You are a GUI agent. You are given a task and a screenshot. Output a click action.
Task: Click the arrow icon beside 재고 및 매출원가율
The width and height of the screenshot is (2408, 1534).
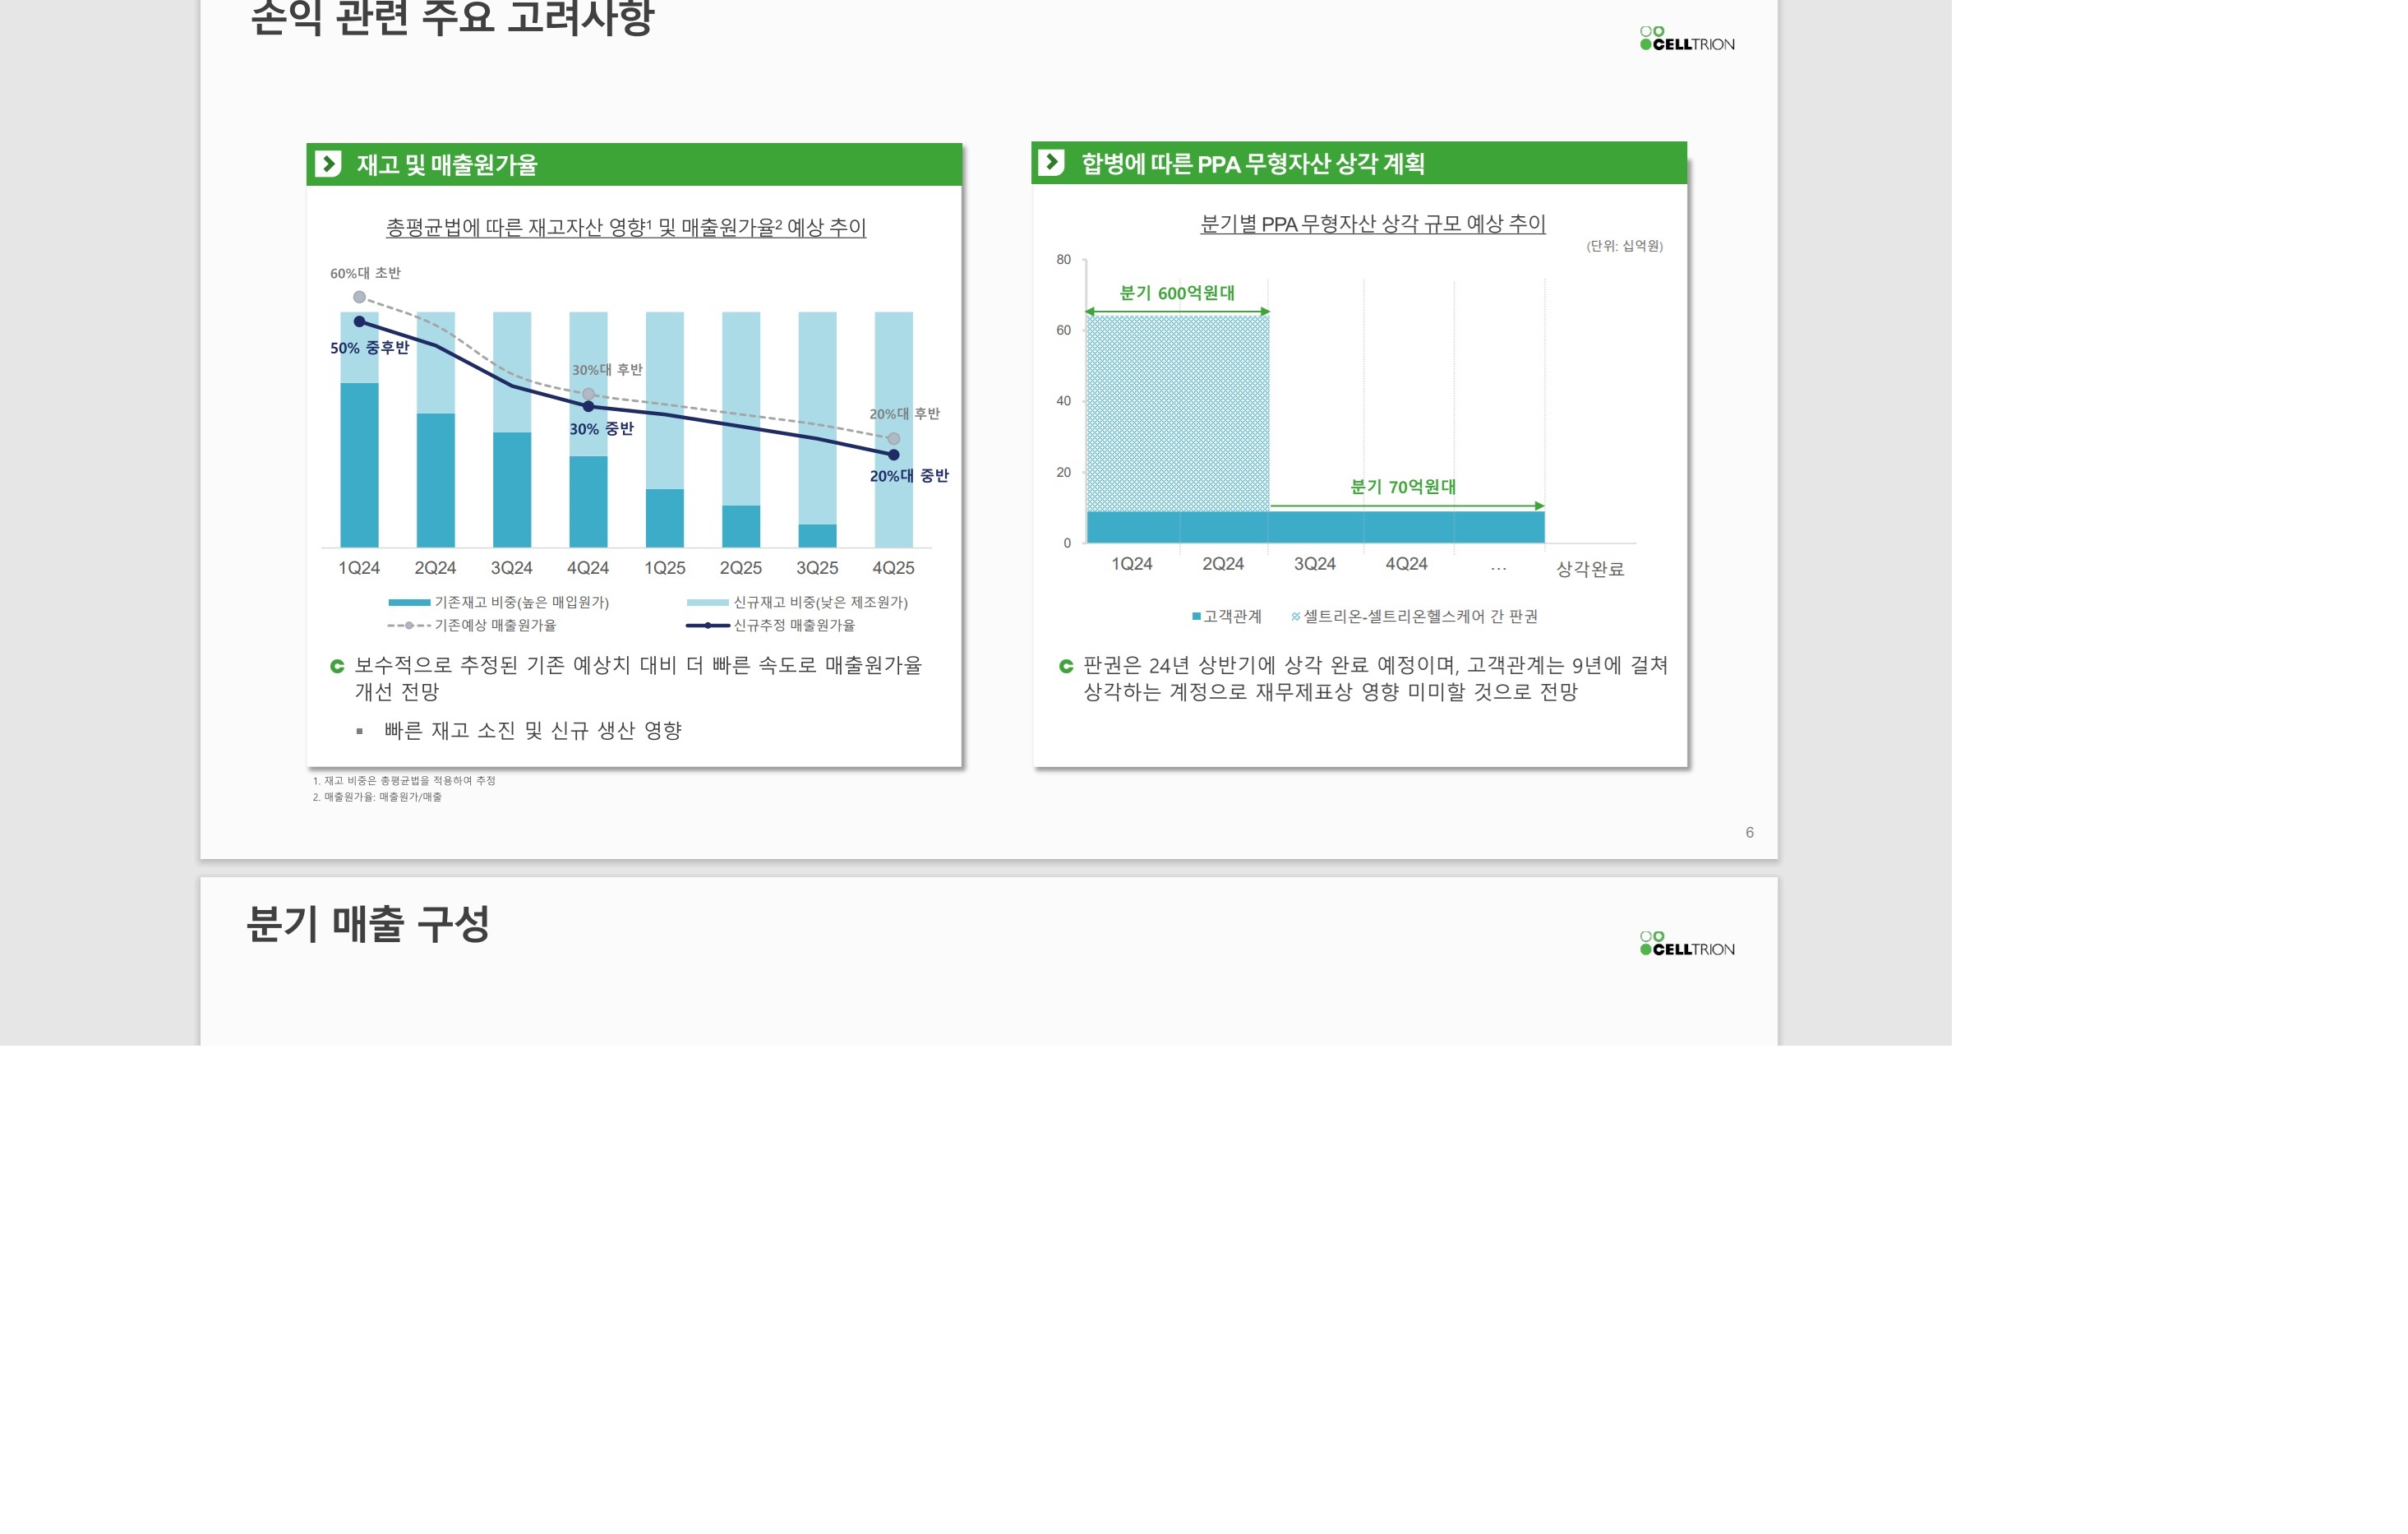pyautogui.click(x=328, y=164)
